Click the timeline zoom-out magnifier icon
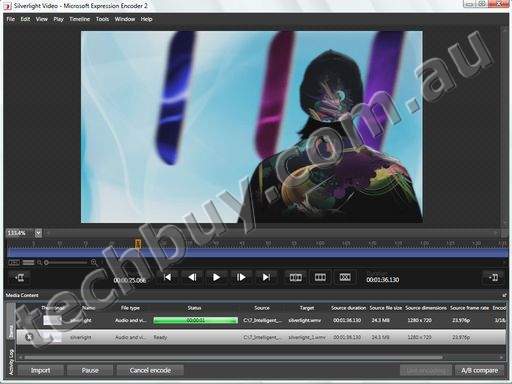This screenshot has width=512, height=384. coord(39,263)
